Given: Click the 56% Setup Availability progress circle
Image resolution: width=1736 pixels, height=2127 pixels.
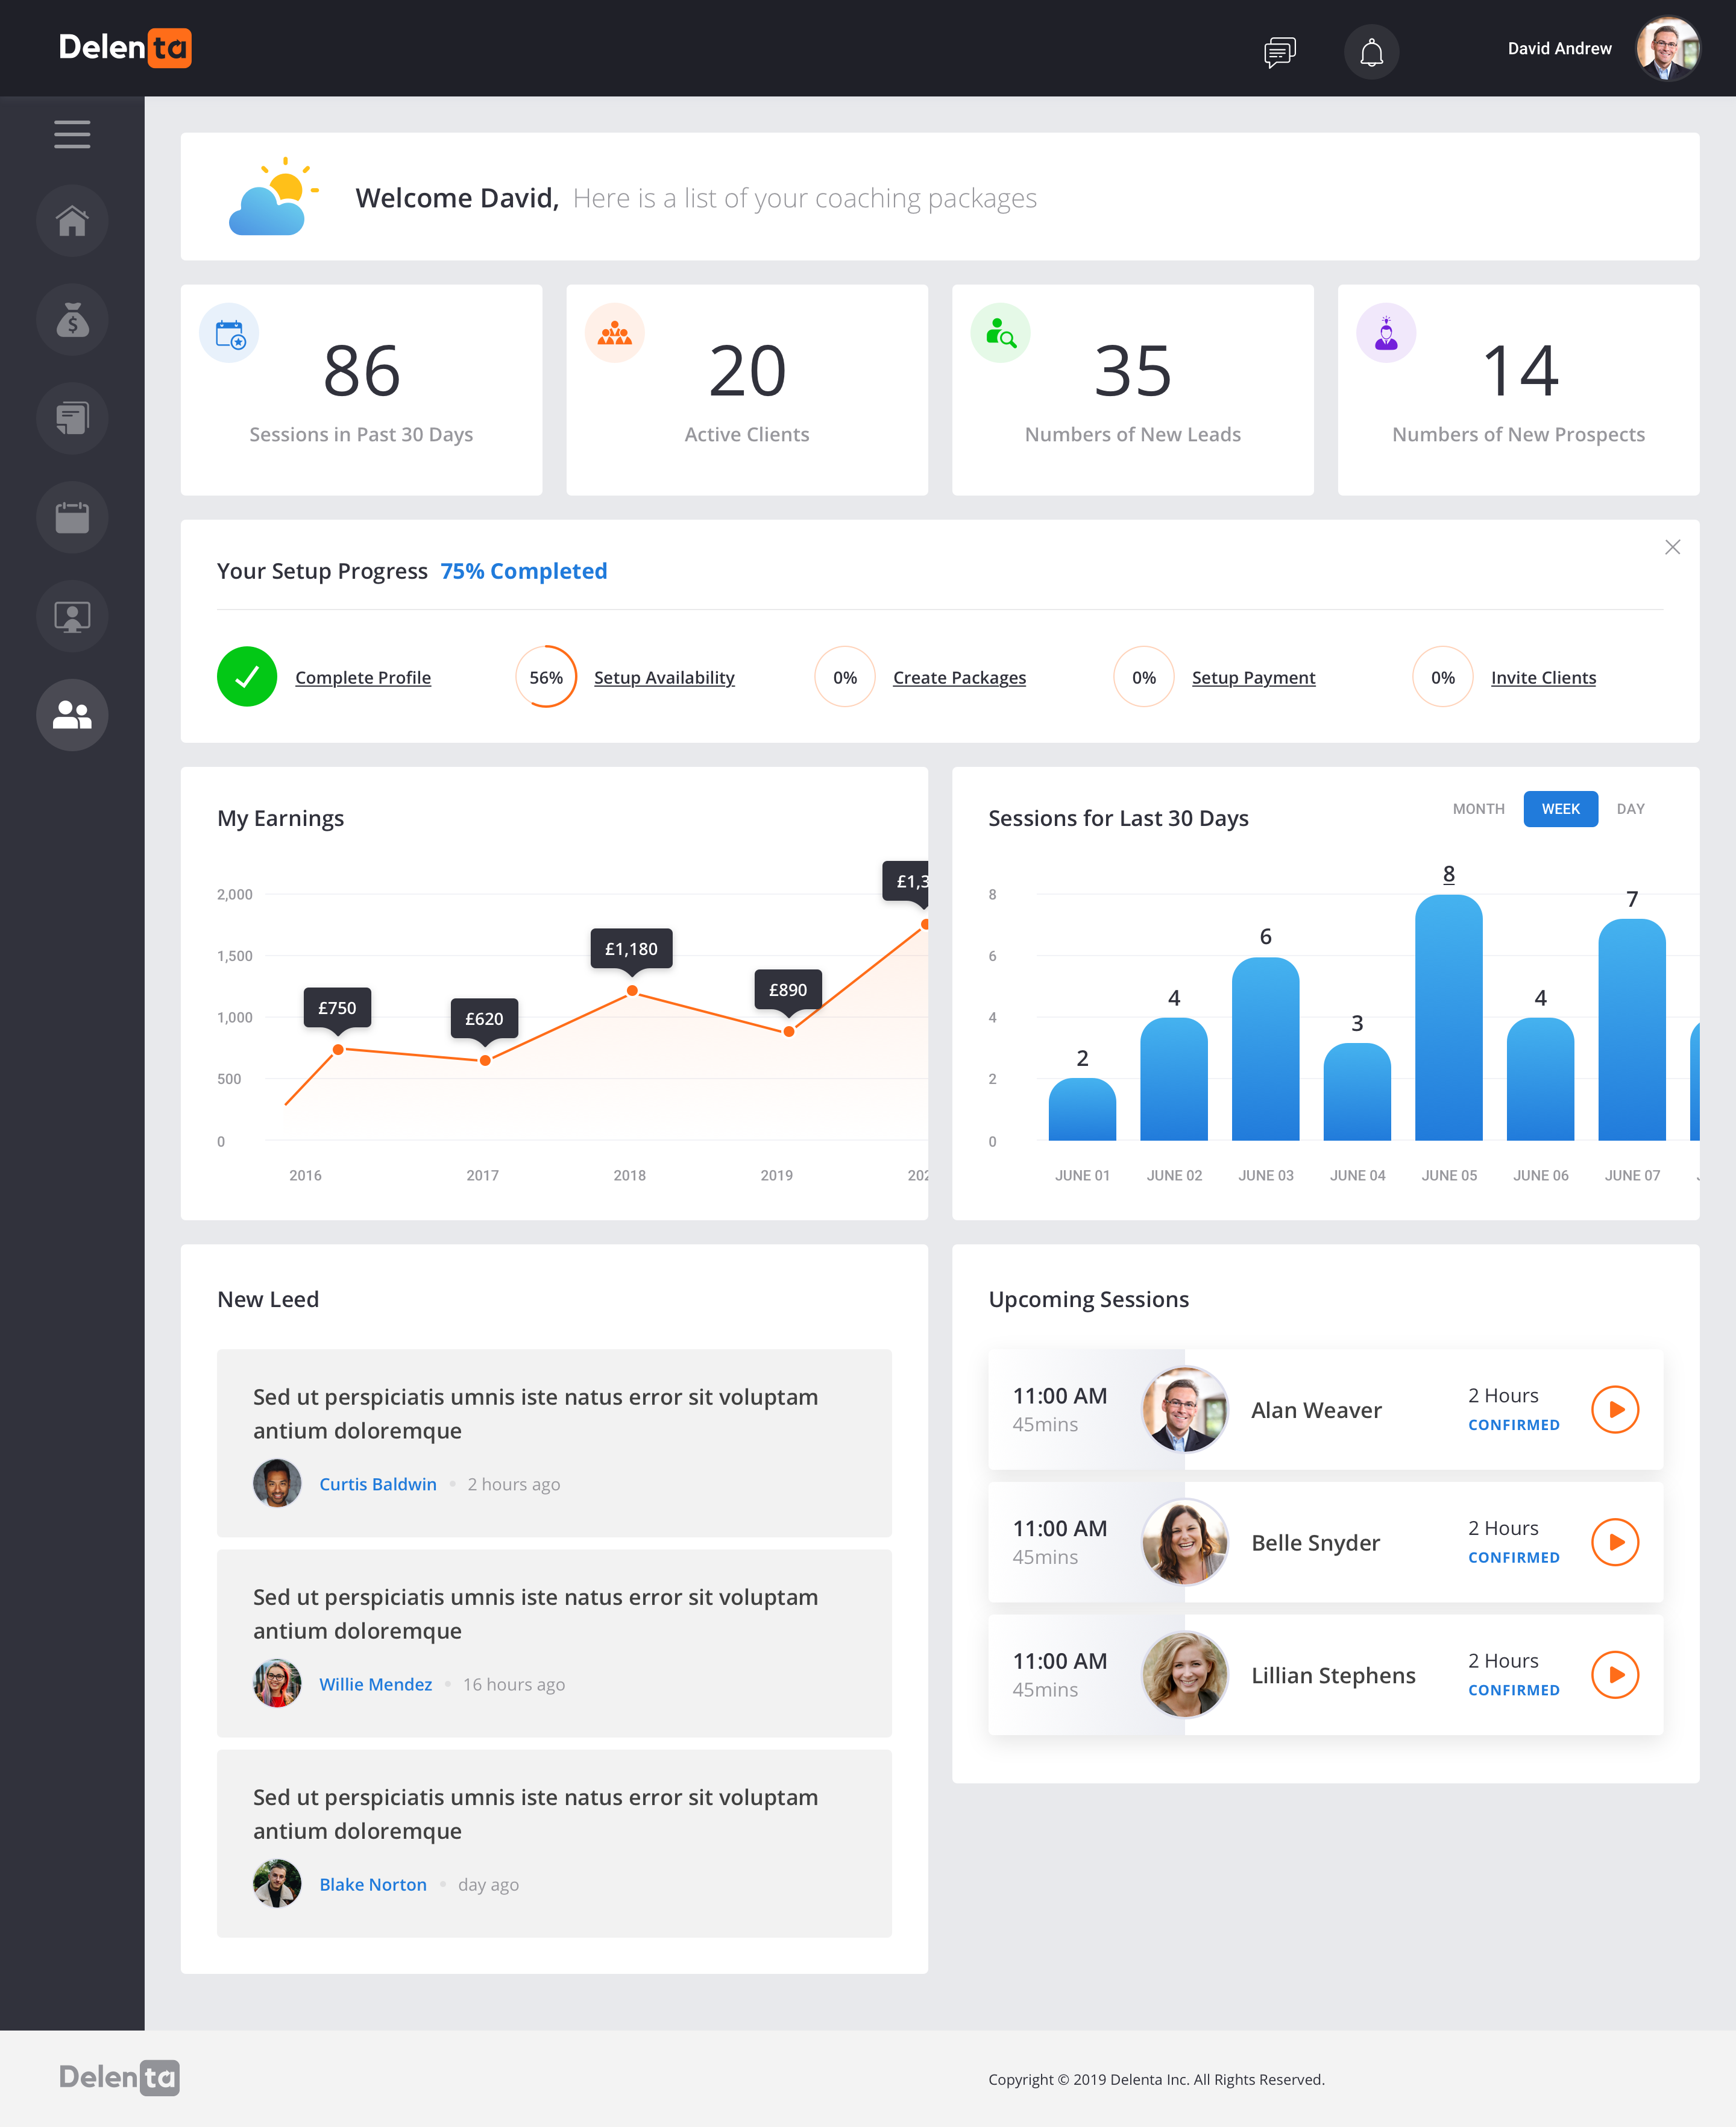Looking at the screenshot, I should [546, 677].
